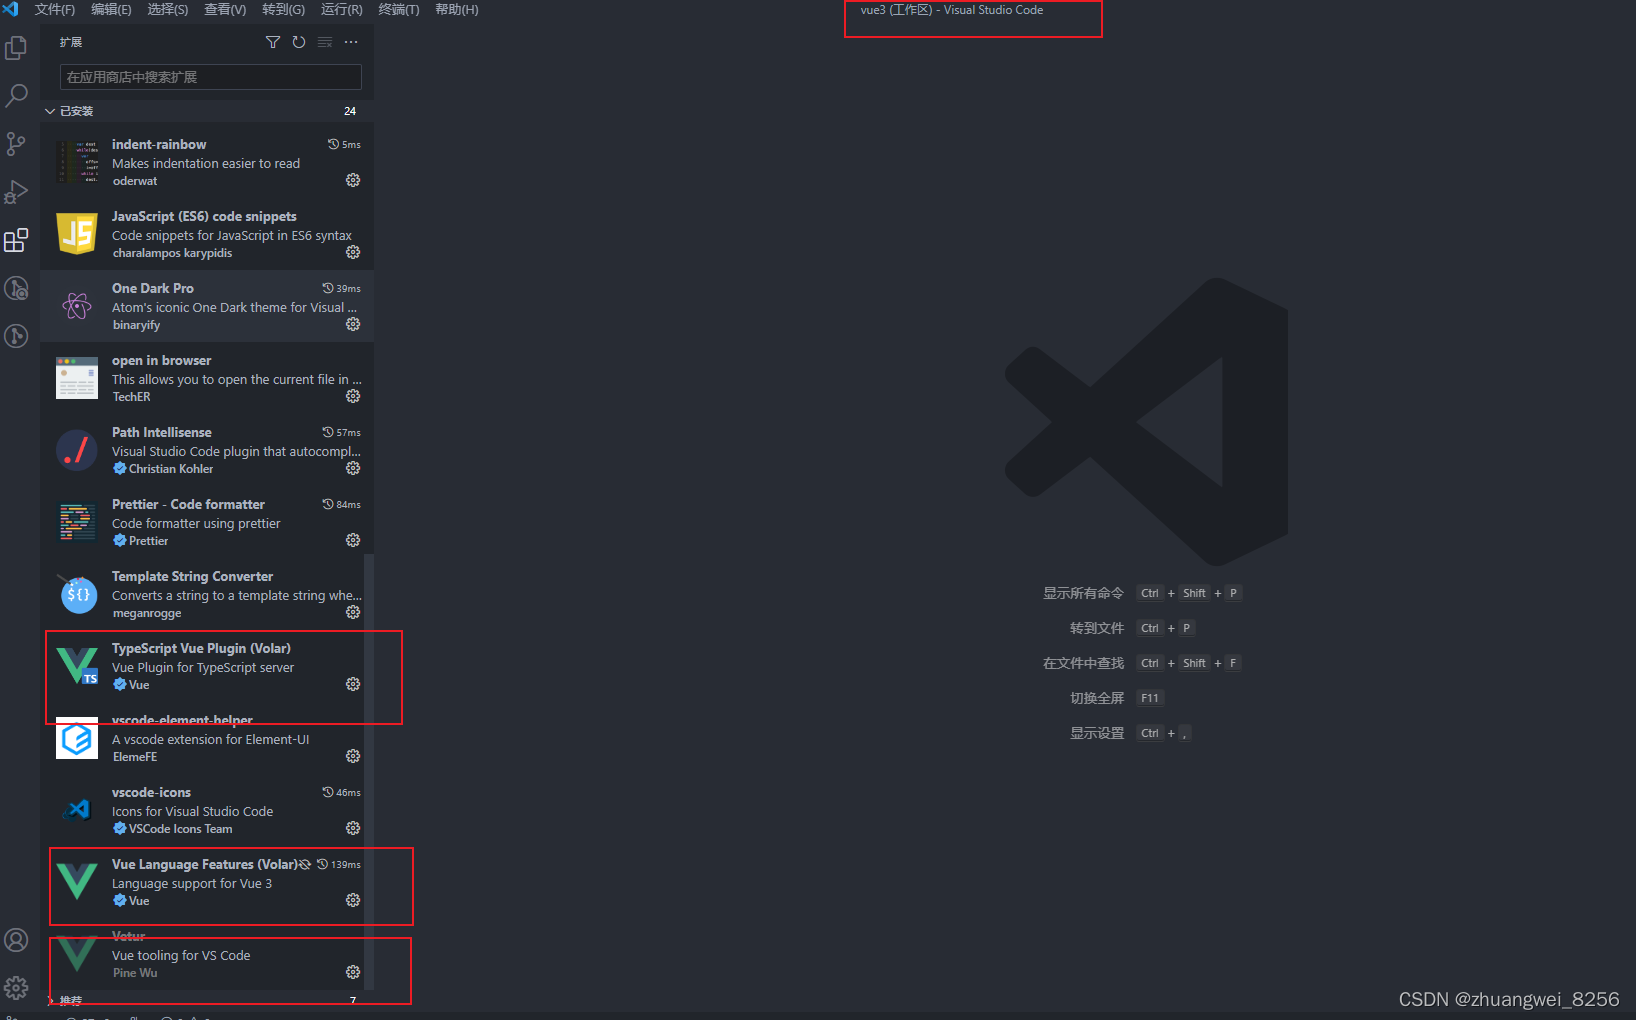This screenshot has width=1636, height=1020.
Task: Select the Extensions activity bar icon
Action: click(x=16, y=240)
